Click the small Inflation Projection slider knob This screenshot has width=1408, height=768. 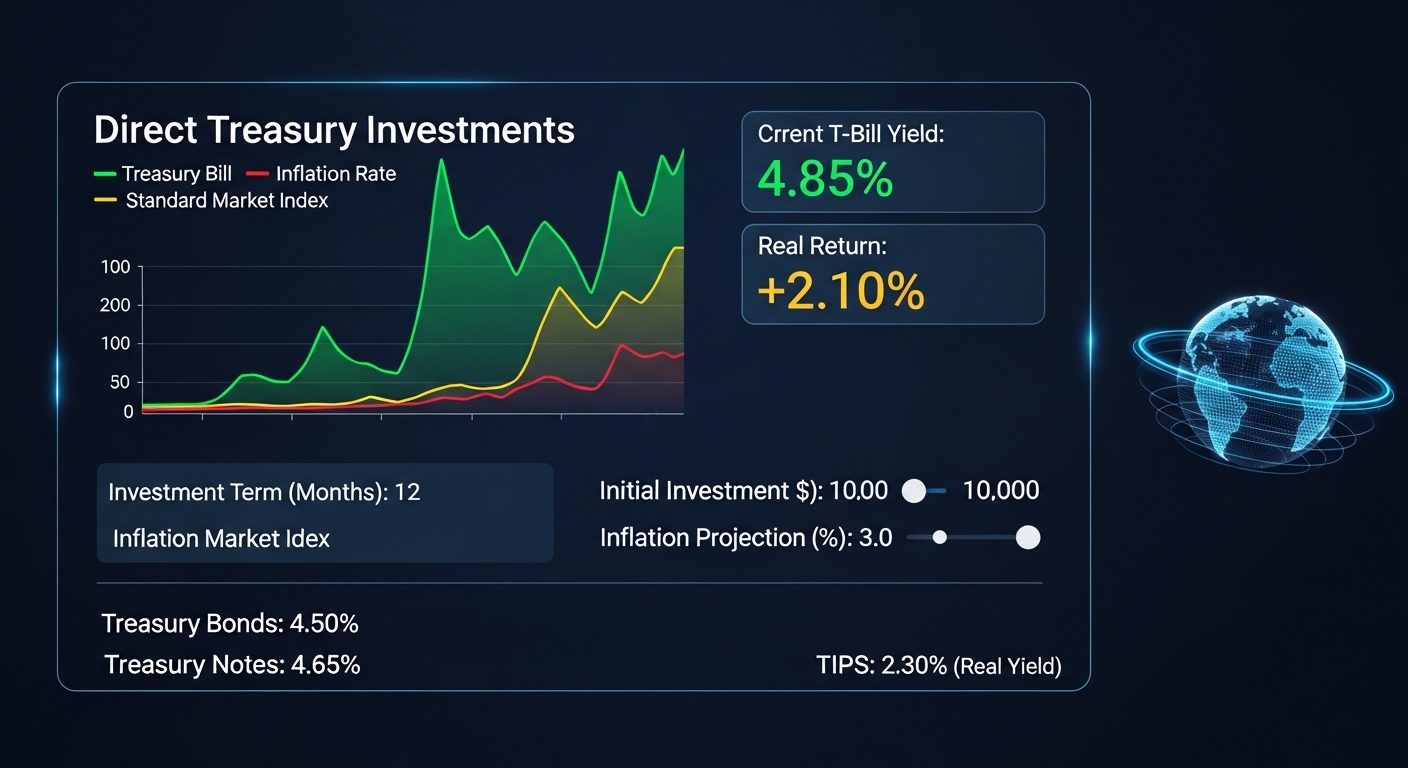pyautogui.click(x=939, y=537)
